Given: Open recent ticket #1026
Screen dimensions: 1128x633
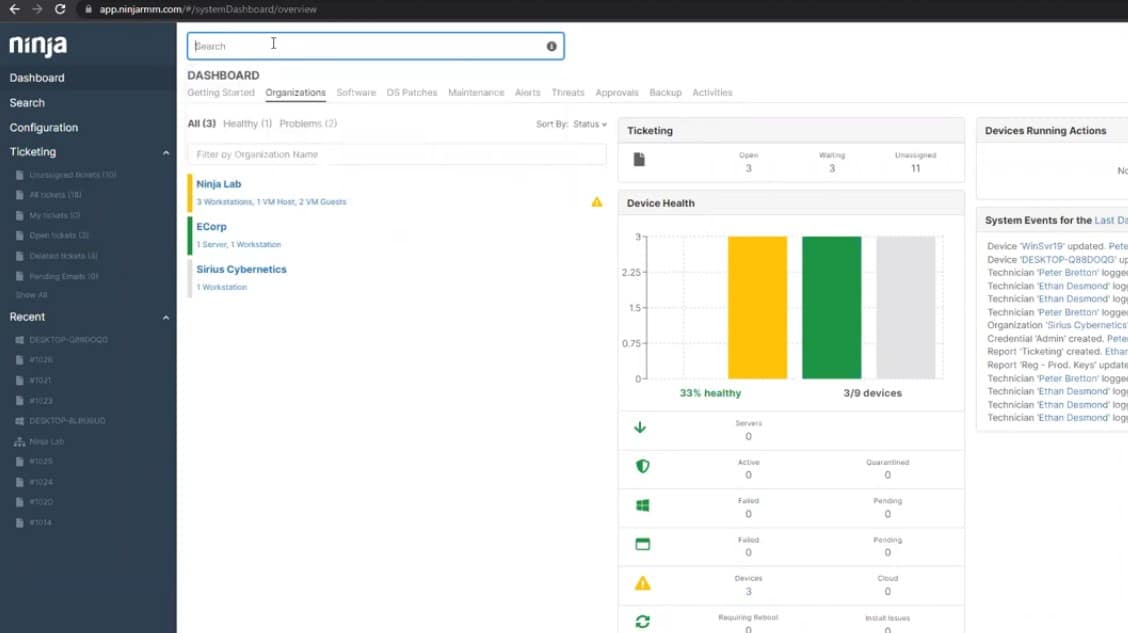Looking at the screenshot, I should [41, 360].
